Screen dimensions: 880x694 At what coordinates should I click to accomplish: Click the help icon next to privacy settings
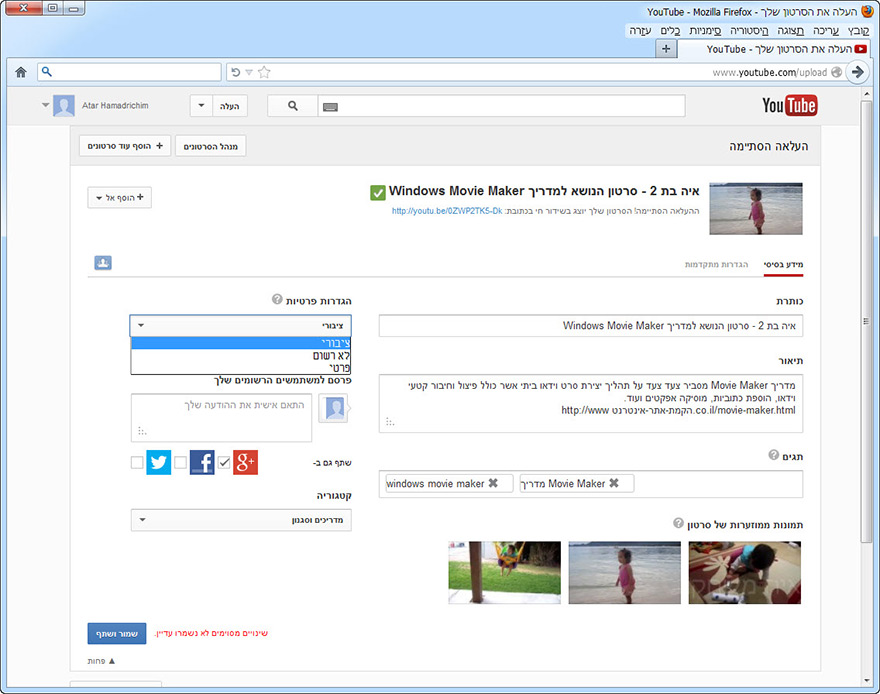[x=277, y=298]
